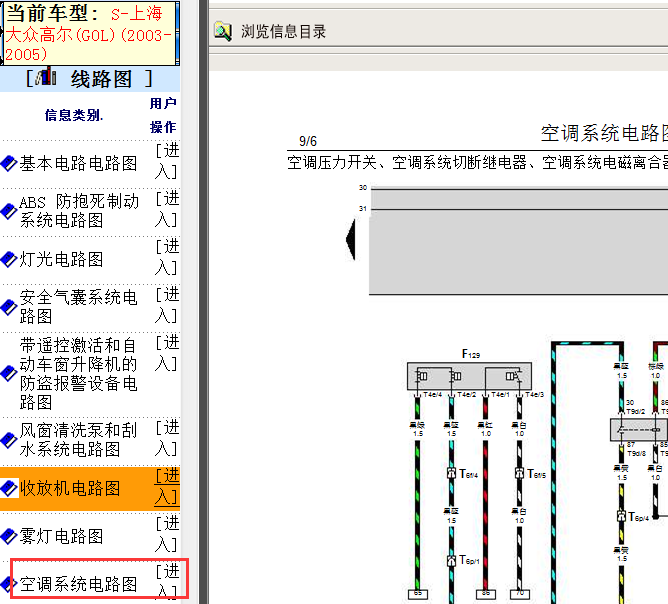This screenshot has height=604, width=668.
Task: Click book icon beside 收放机电路图
Action: [9, 488]
